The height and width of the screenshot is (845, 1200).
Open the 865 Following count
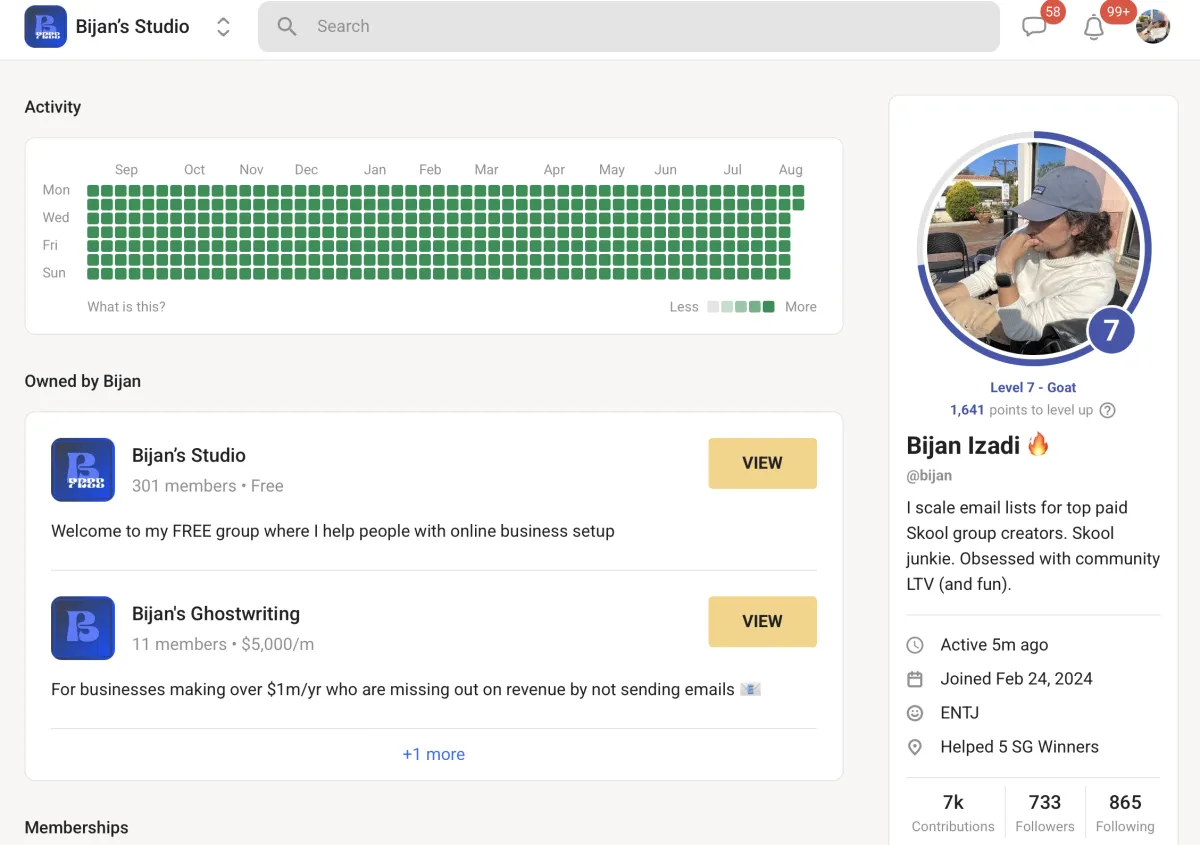point(1125,813)
